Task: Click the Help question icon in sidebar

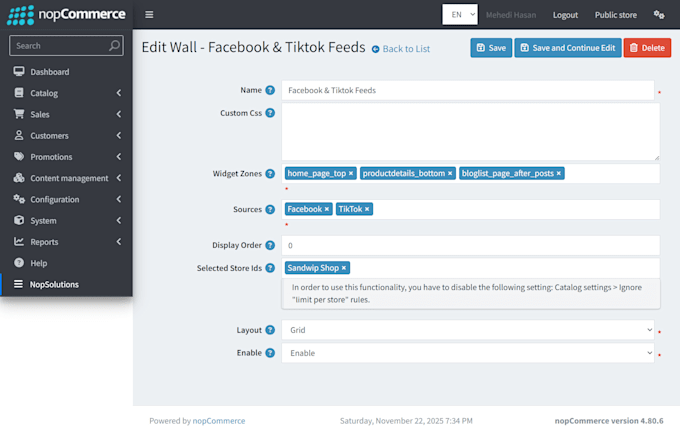Action: [x=19, y=263]
